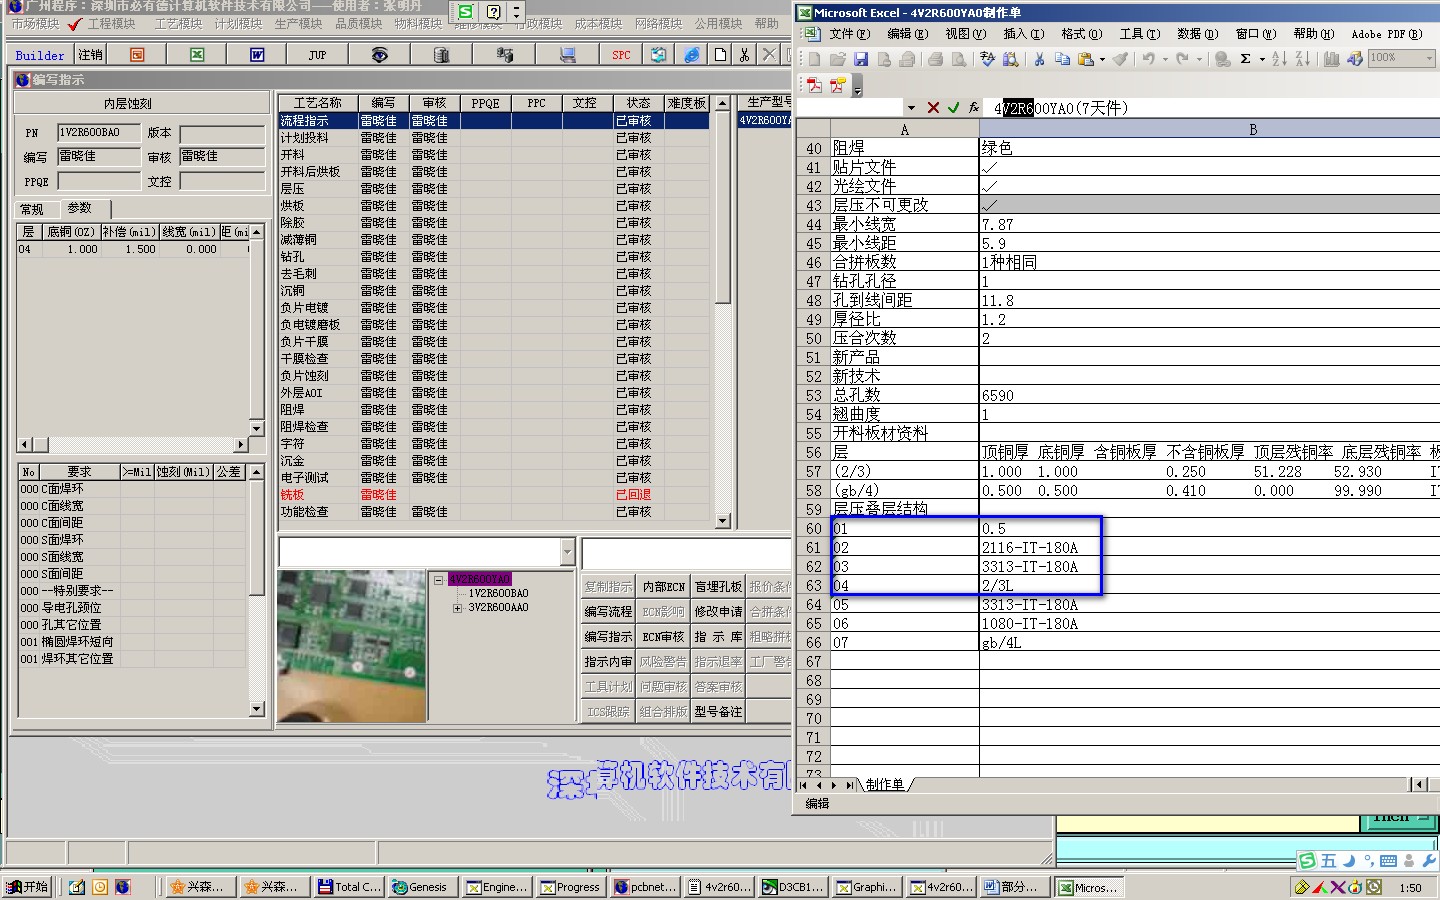The height and width of the screenshot is (900, 1440).
Task: Click the Excel Paste clipboard icon
Action: (x=1086, y=59)
